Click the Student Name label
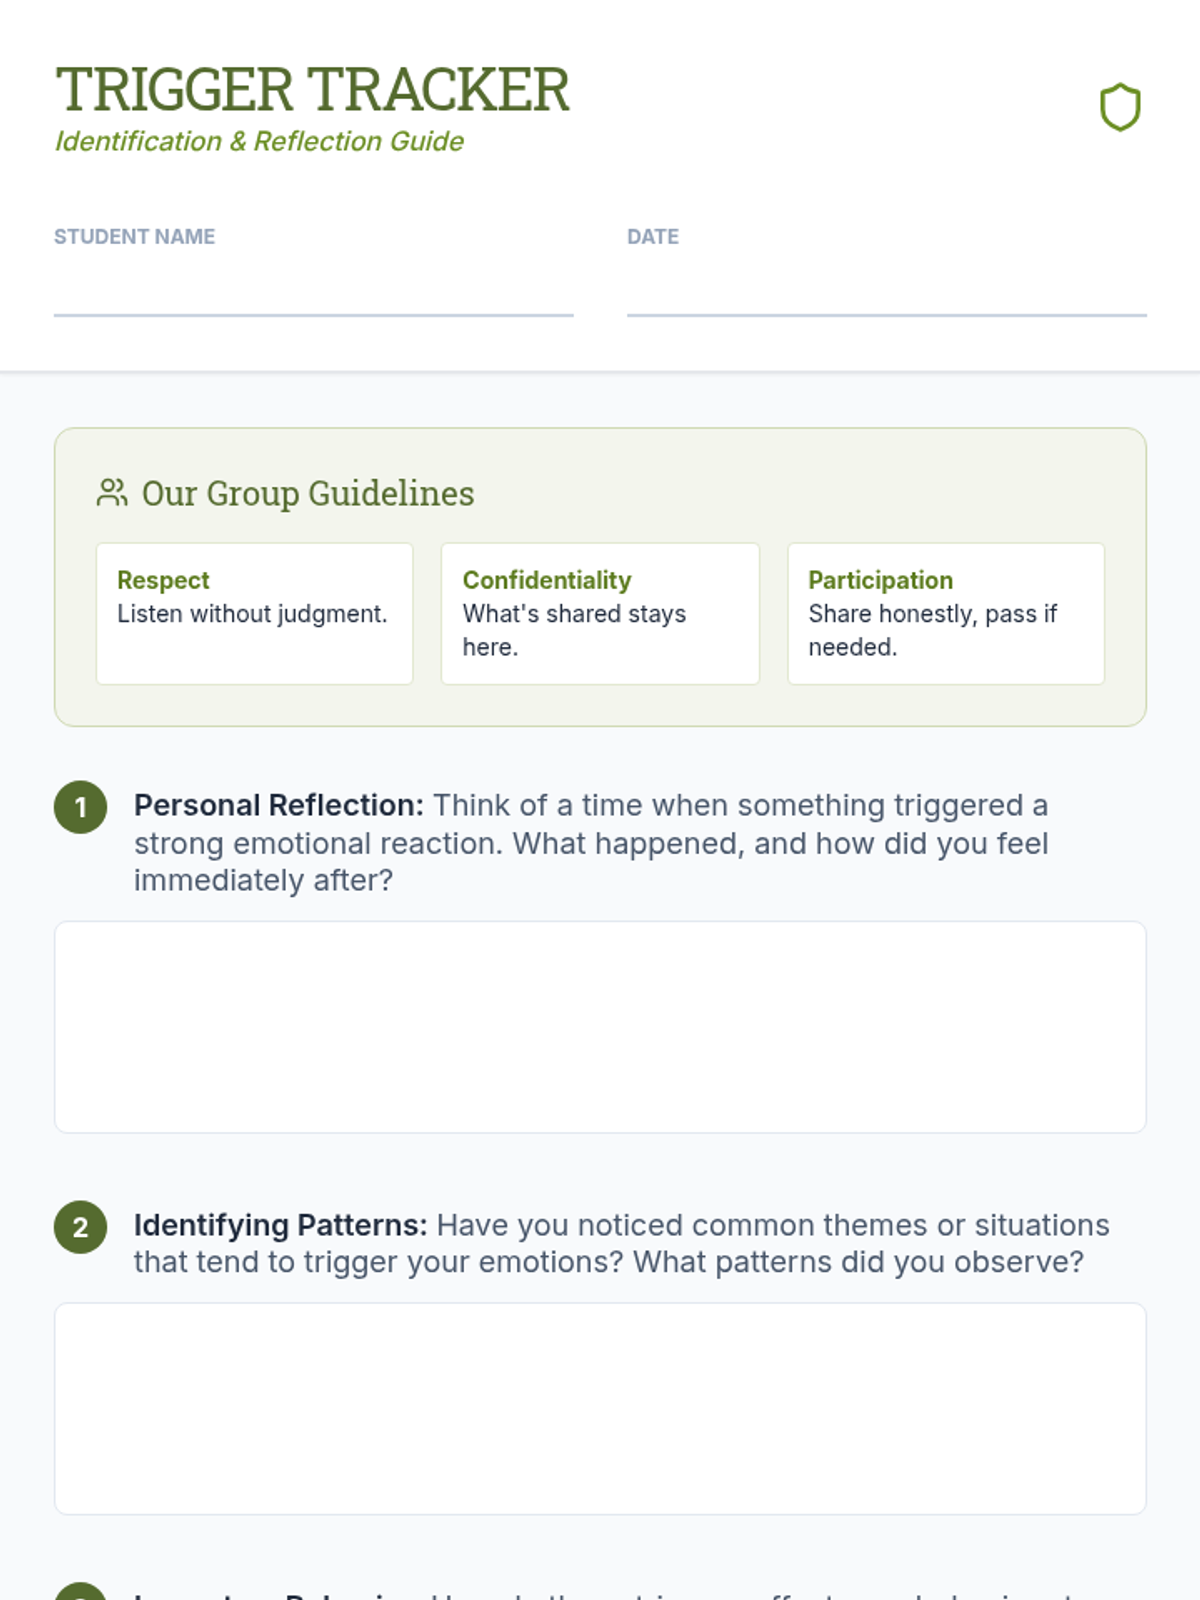1200x1600 pixels. click(134, 237)
